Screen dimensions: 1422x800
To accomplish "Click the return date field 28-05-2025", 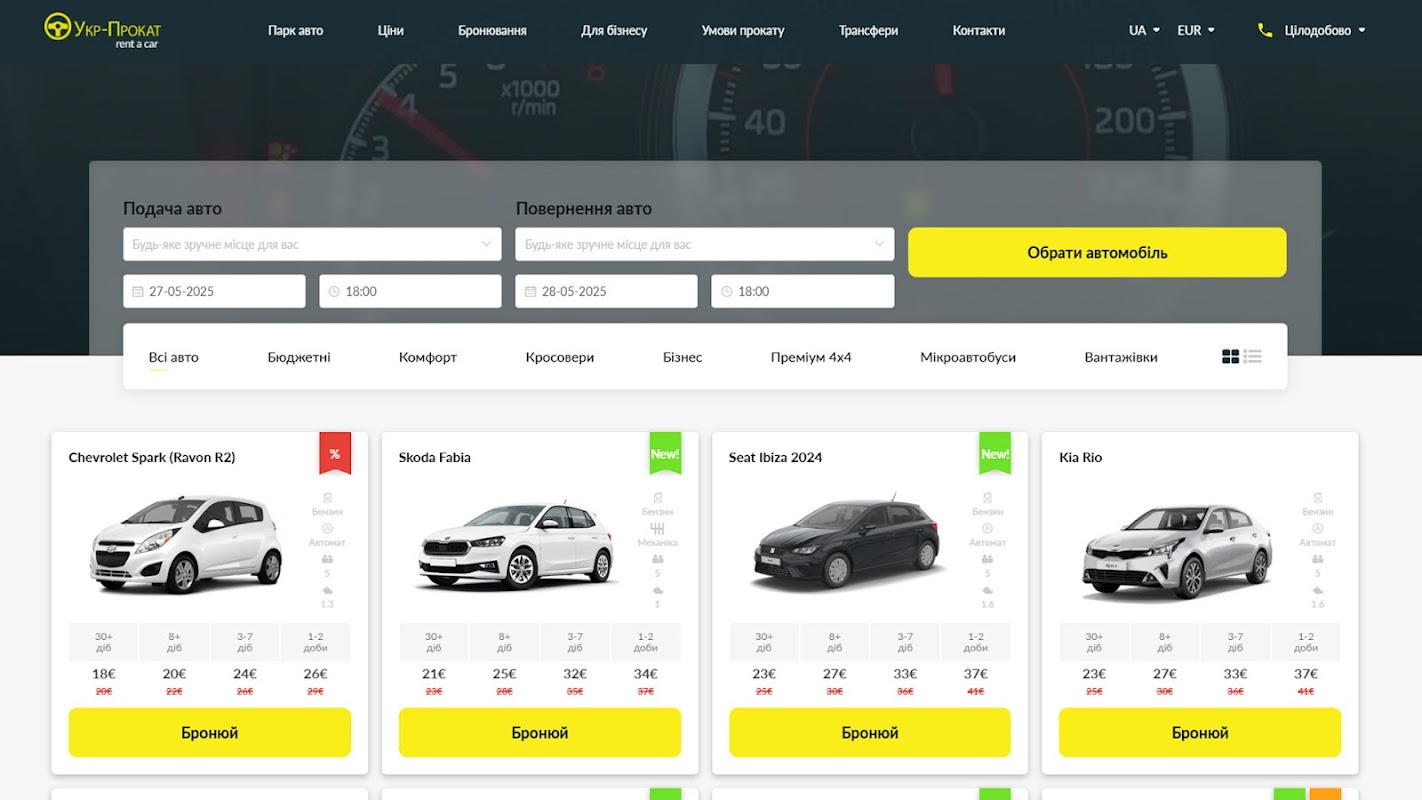I will point(606,292).
